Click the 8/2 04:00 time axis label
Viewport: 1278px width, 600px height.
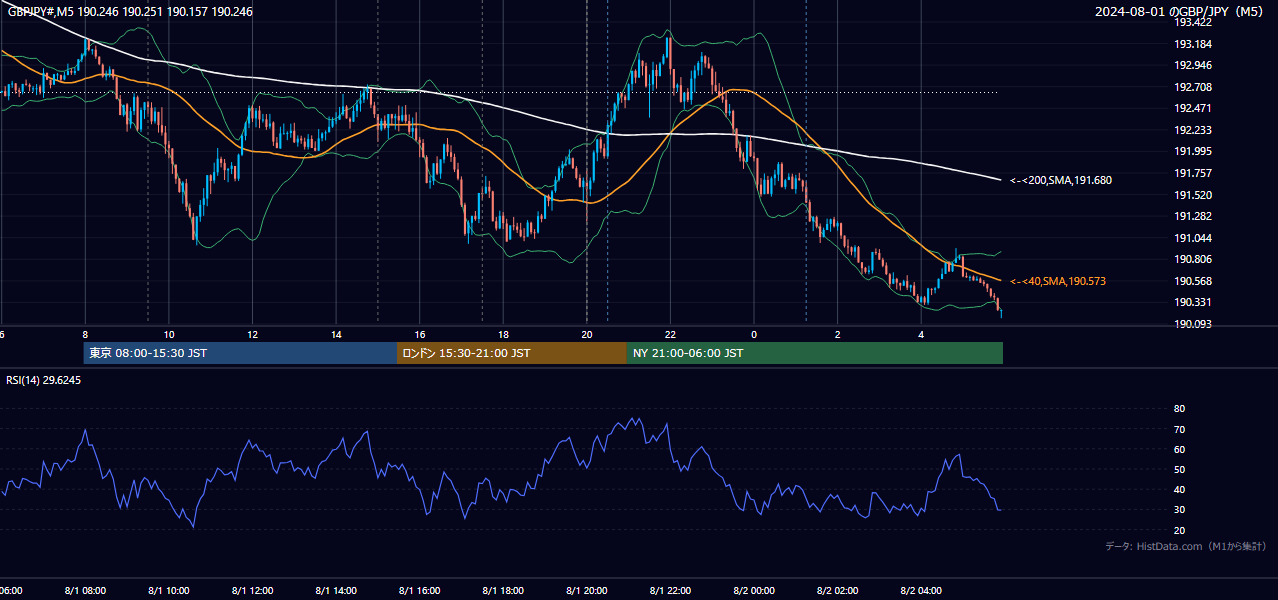pos(921,591)
